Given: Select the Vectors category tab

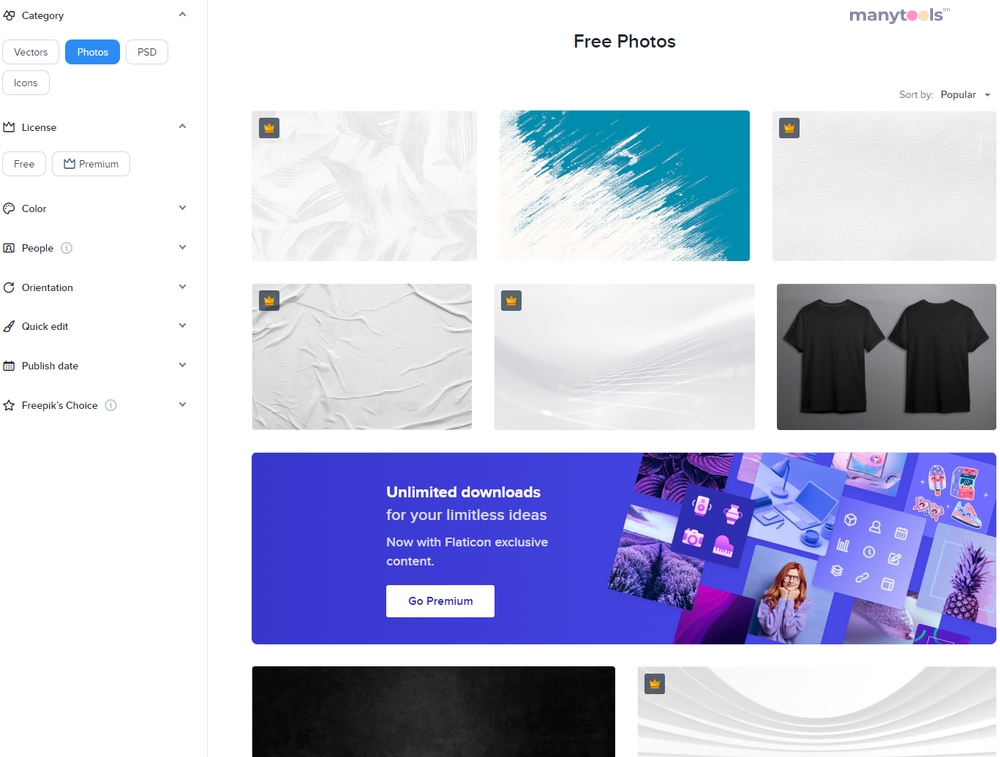Looking at the screenshot, I should [x=31, y=52].
